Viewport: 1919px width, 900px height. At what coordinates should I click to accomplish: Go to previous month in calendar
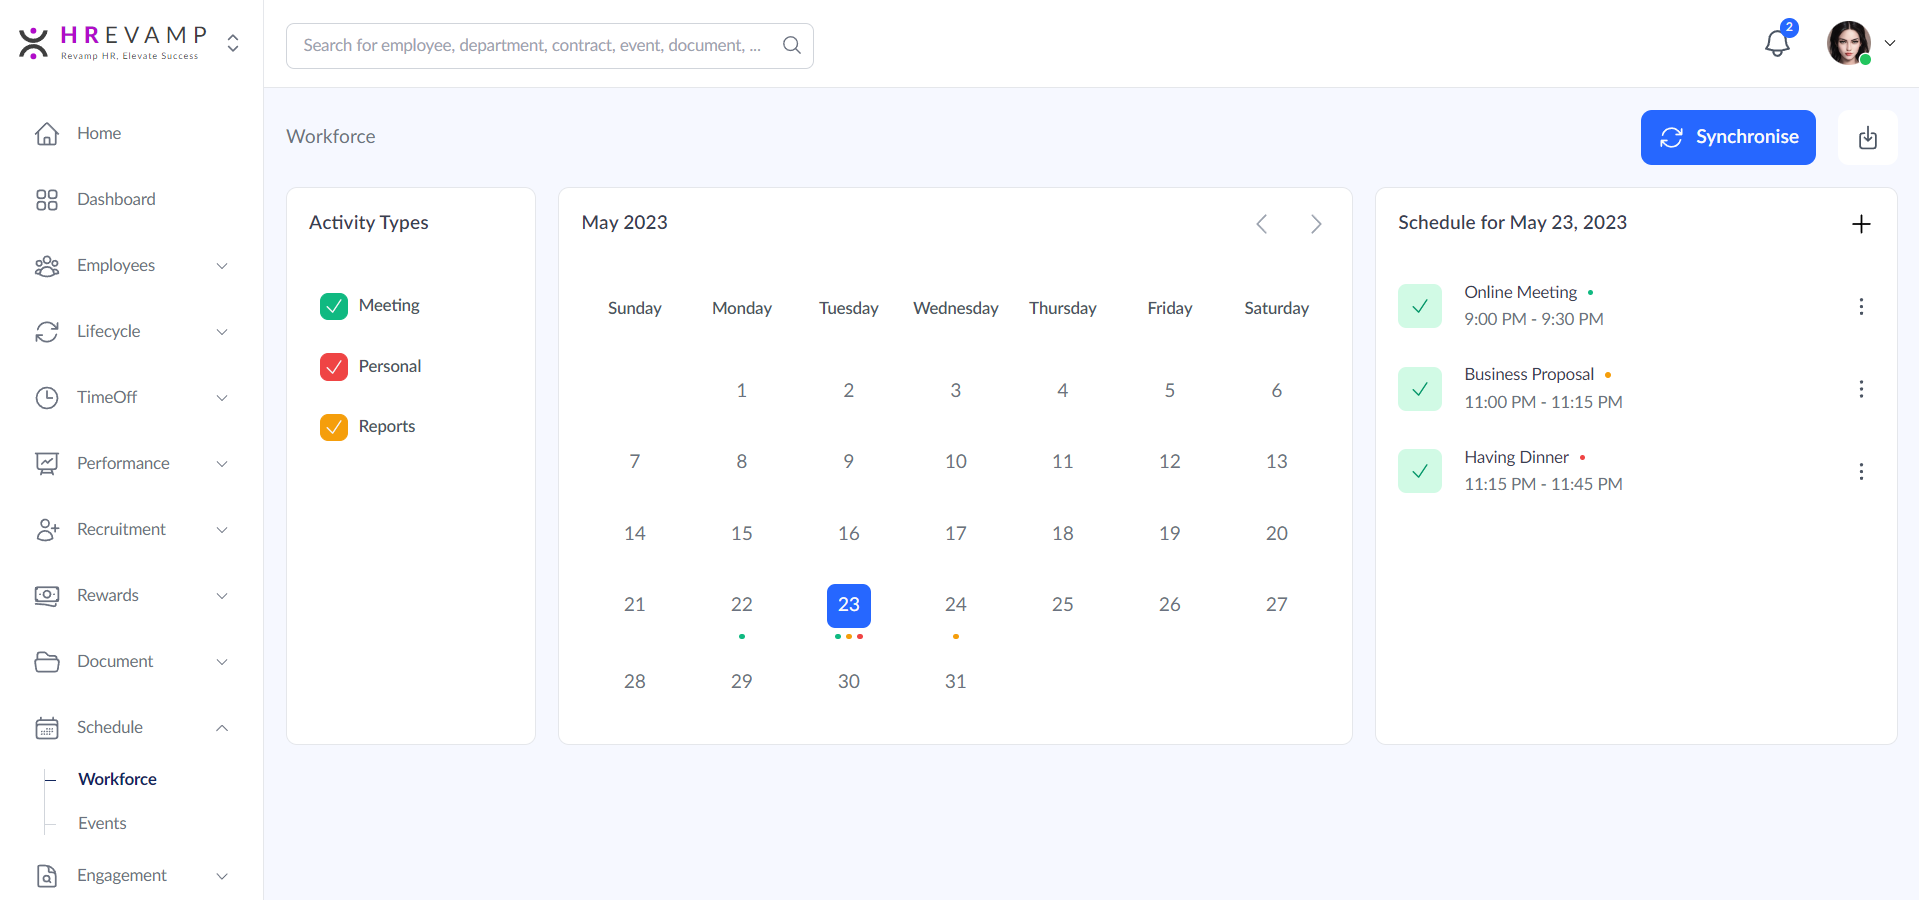1261,224
